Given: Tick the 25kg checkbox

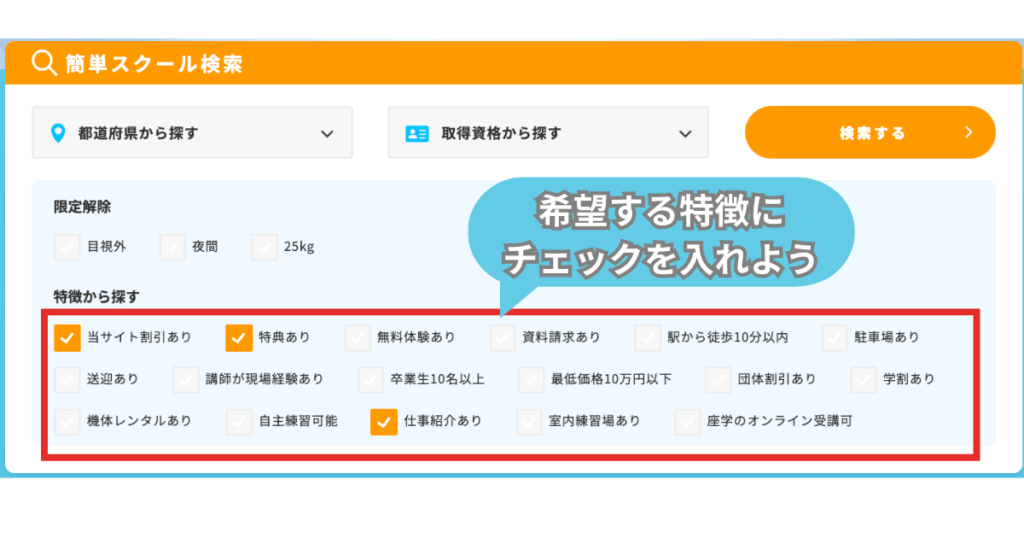Looking at the screenshot, I should click(x=264, y=246).
